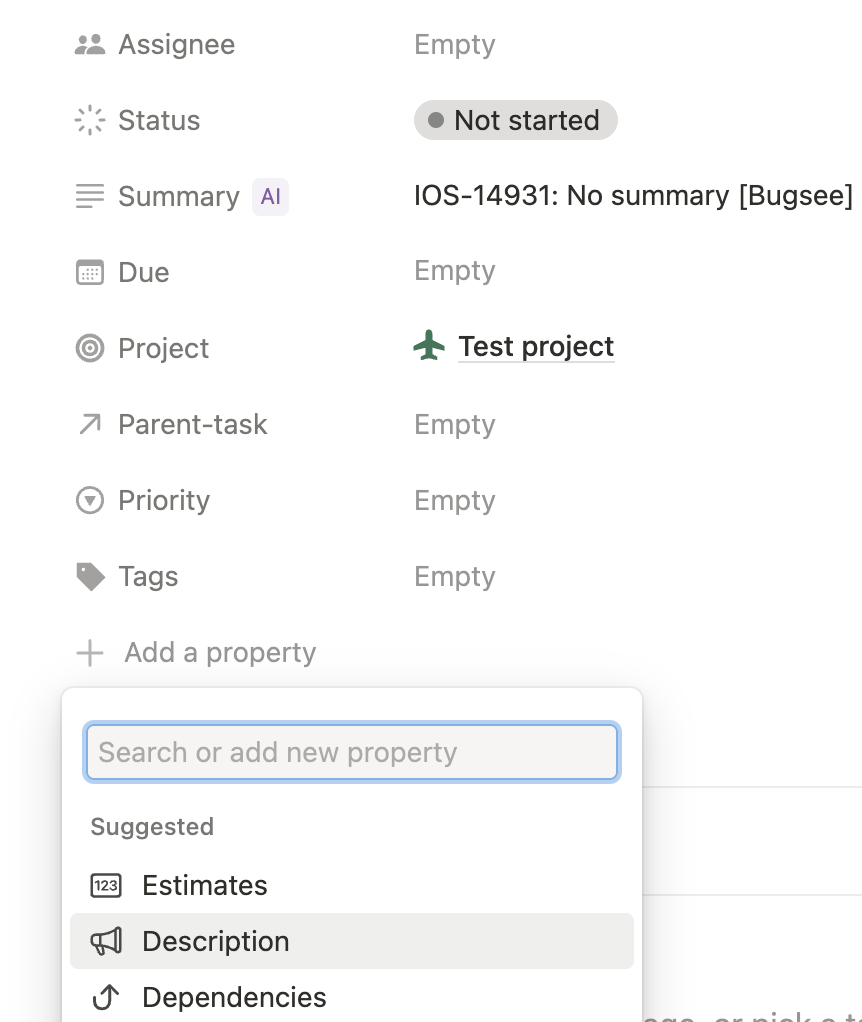
Task: Open the empty Tags value selector
Action: (x=455, y=577)
